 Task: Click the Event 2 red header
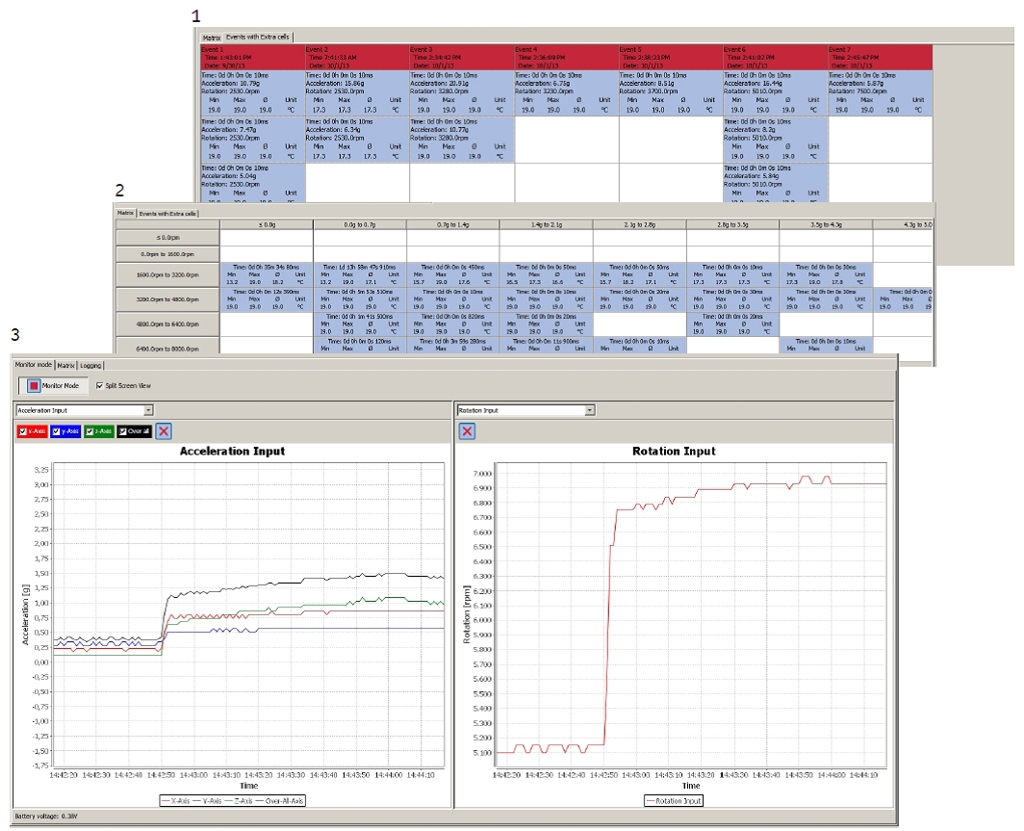click(357, 57)
